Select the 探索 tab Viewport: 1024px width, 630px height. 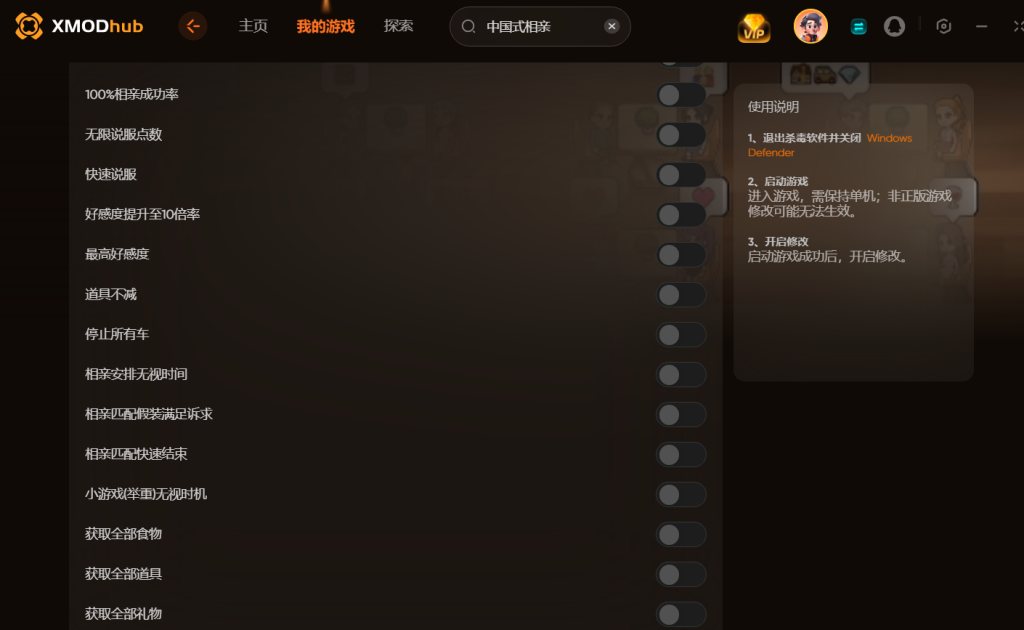pyautogui.click(x=398, y=26)
